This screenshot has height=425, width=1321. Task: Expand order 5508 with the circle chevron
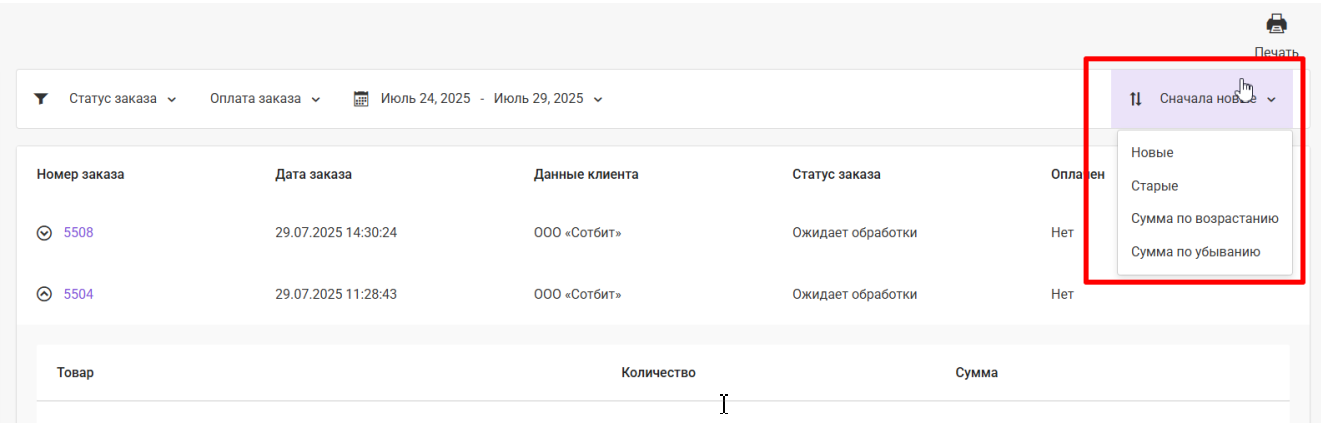click(44, 233)
